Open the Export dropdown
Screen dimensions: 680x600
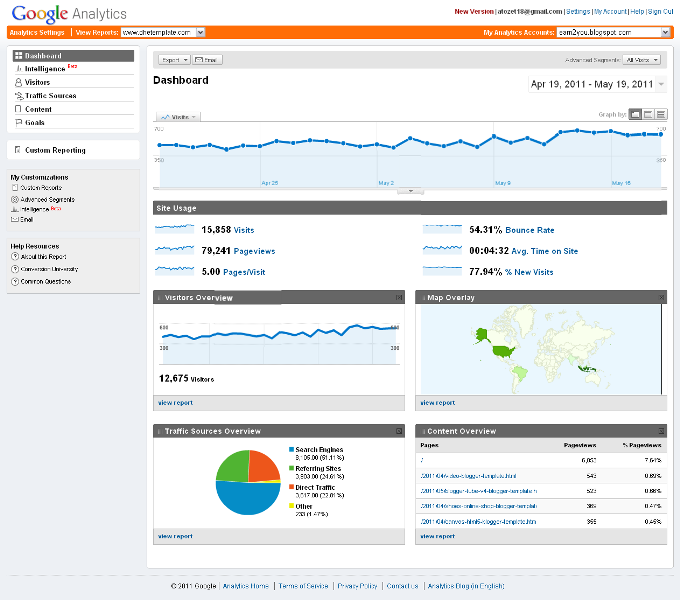coord(174,60)
